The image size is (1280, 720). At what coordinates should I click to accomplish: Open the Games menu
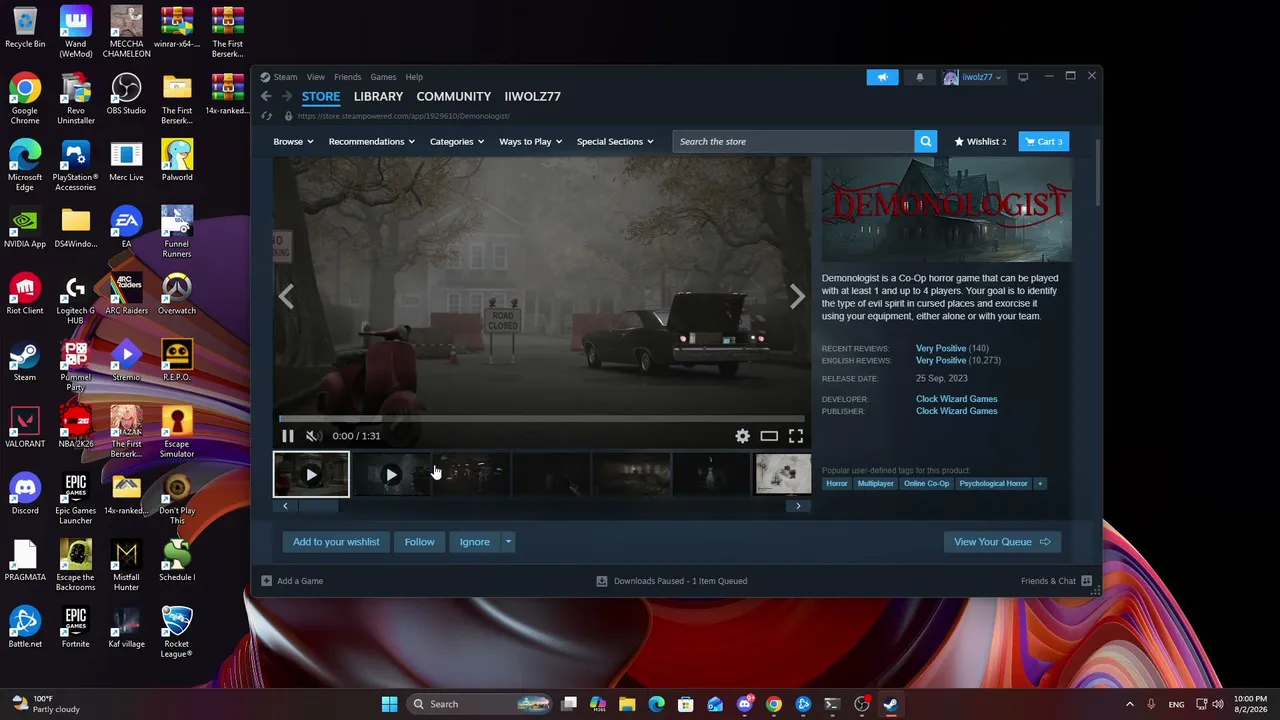[383, 77]
